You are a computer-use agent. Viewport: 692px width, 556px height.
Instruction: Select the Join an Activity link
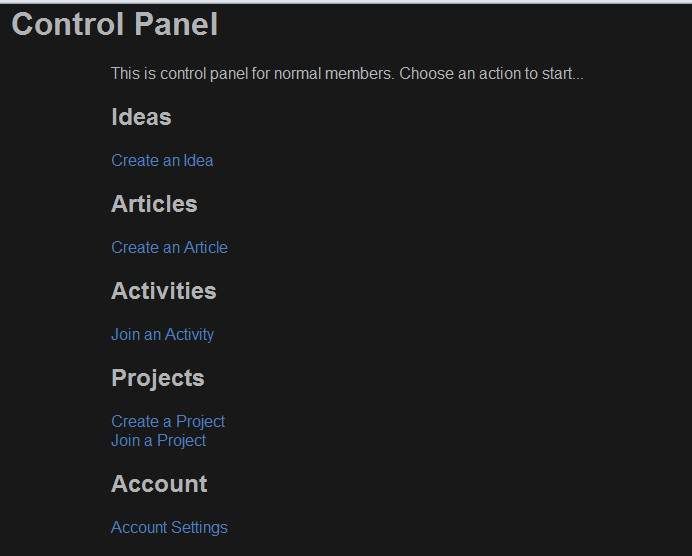click(162, 335)
